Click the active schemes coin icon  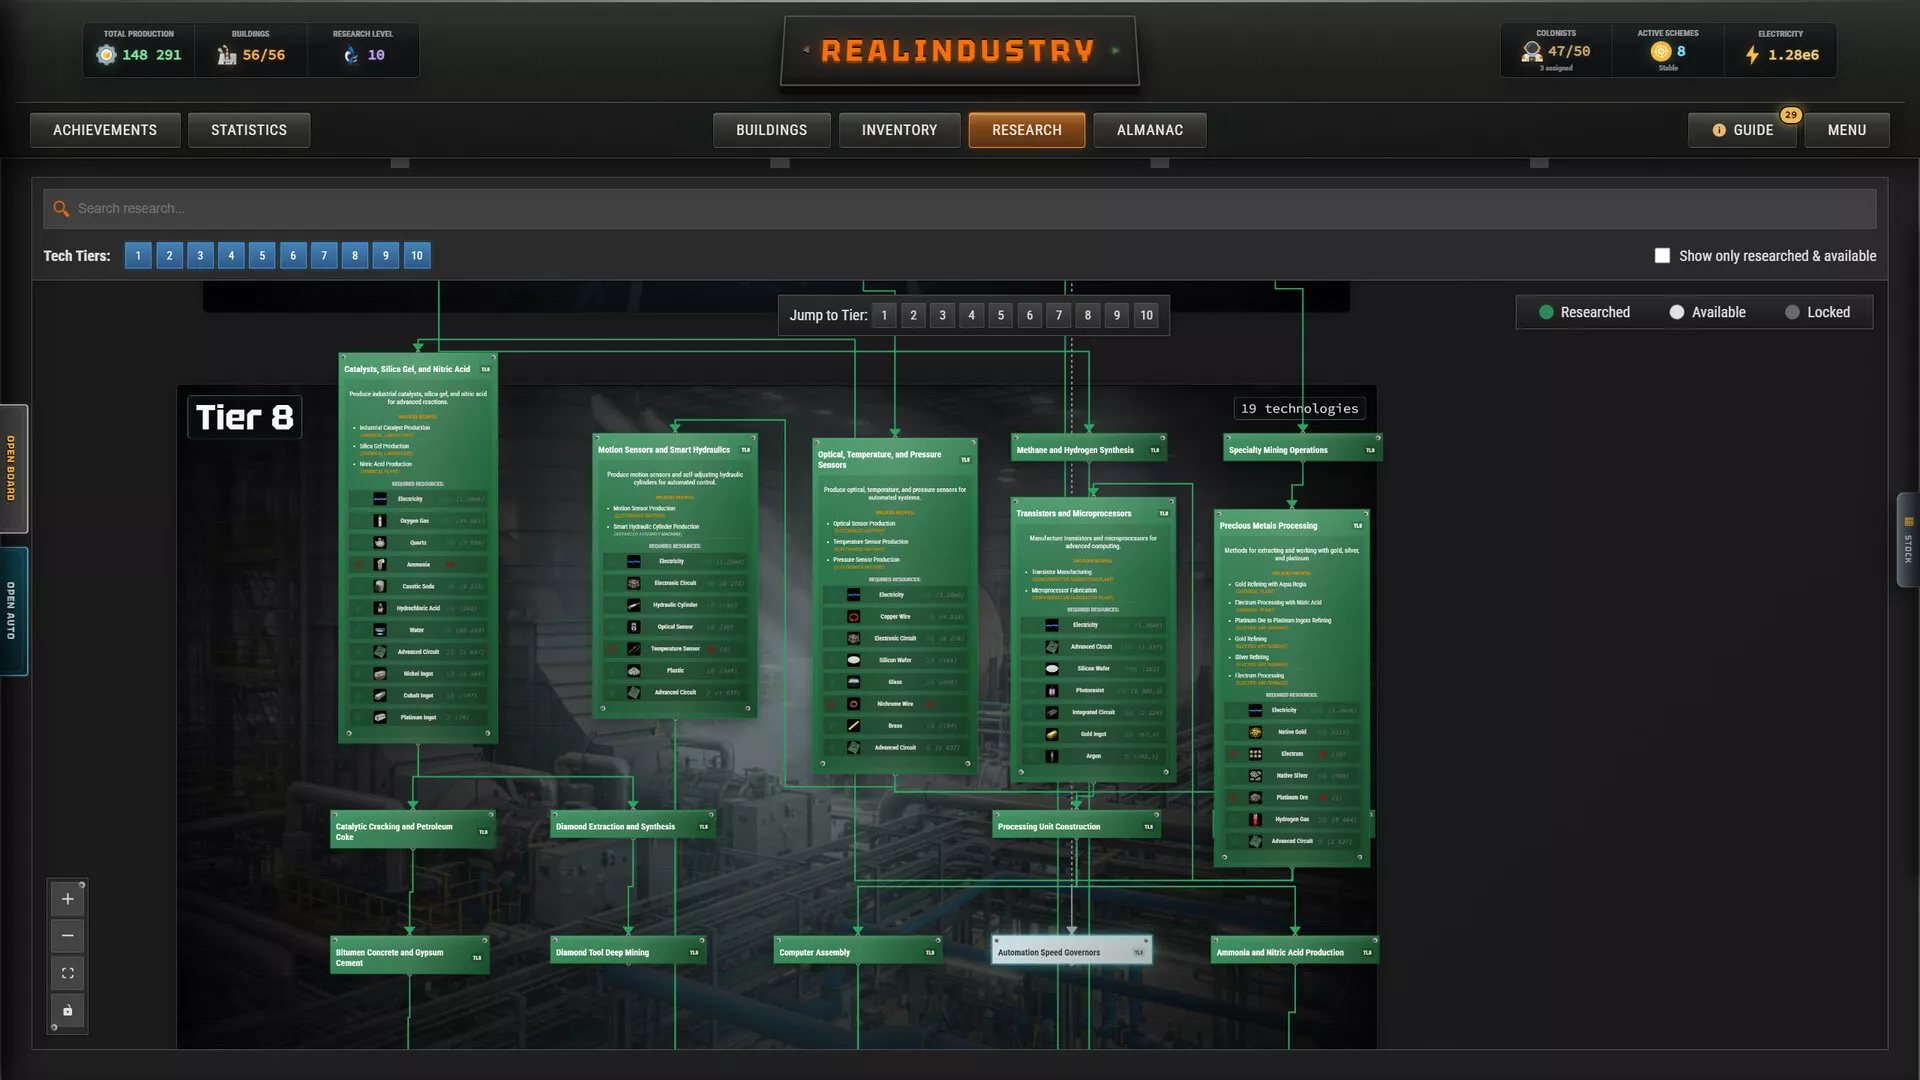coord(1661,51)
